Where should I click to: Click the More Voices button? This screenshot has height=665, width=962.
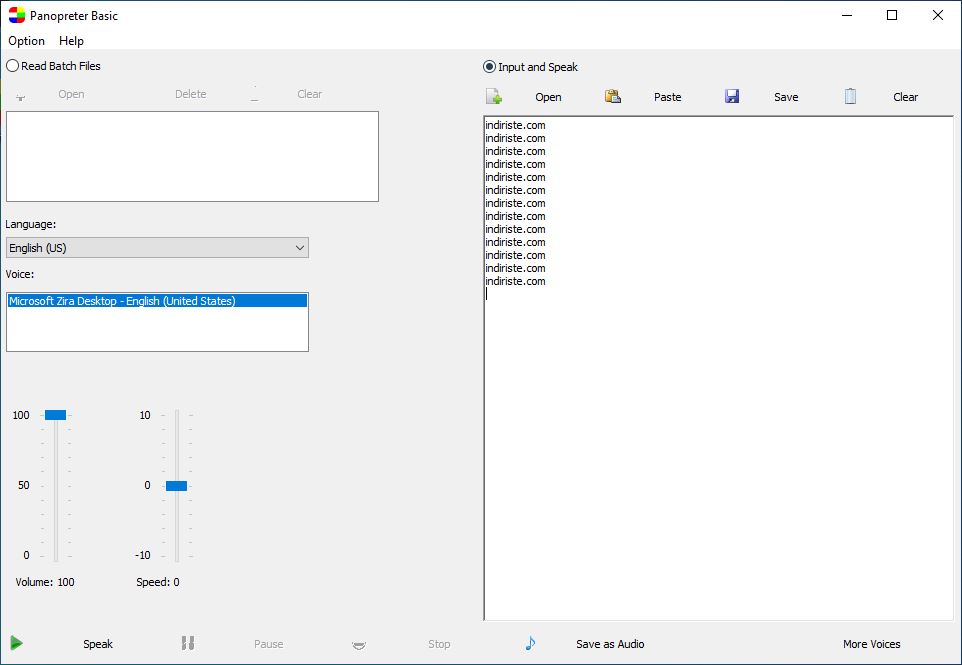(x=872, y=644)
